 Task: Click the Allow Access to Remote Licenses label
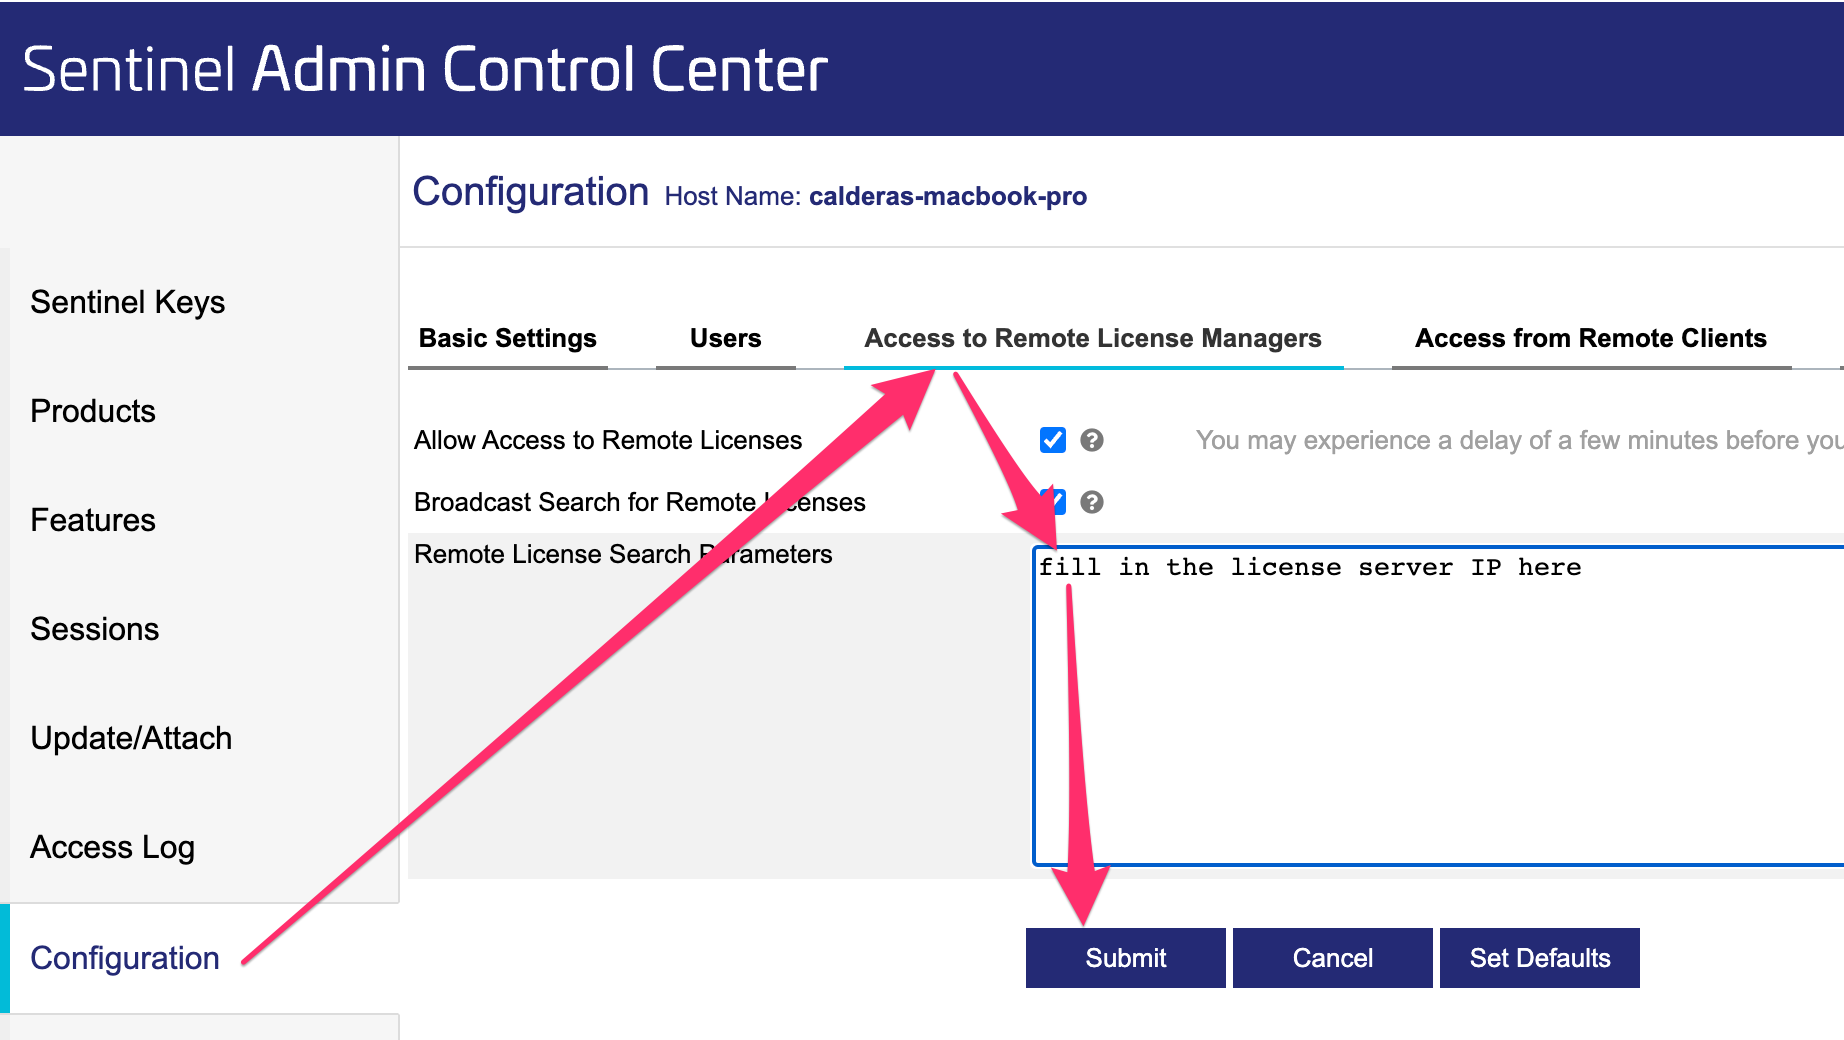608,440
